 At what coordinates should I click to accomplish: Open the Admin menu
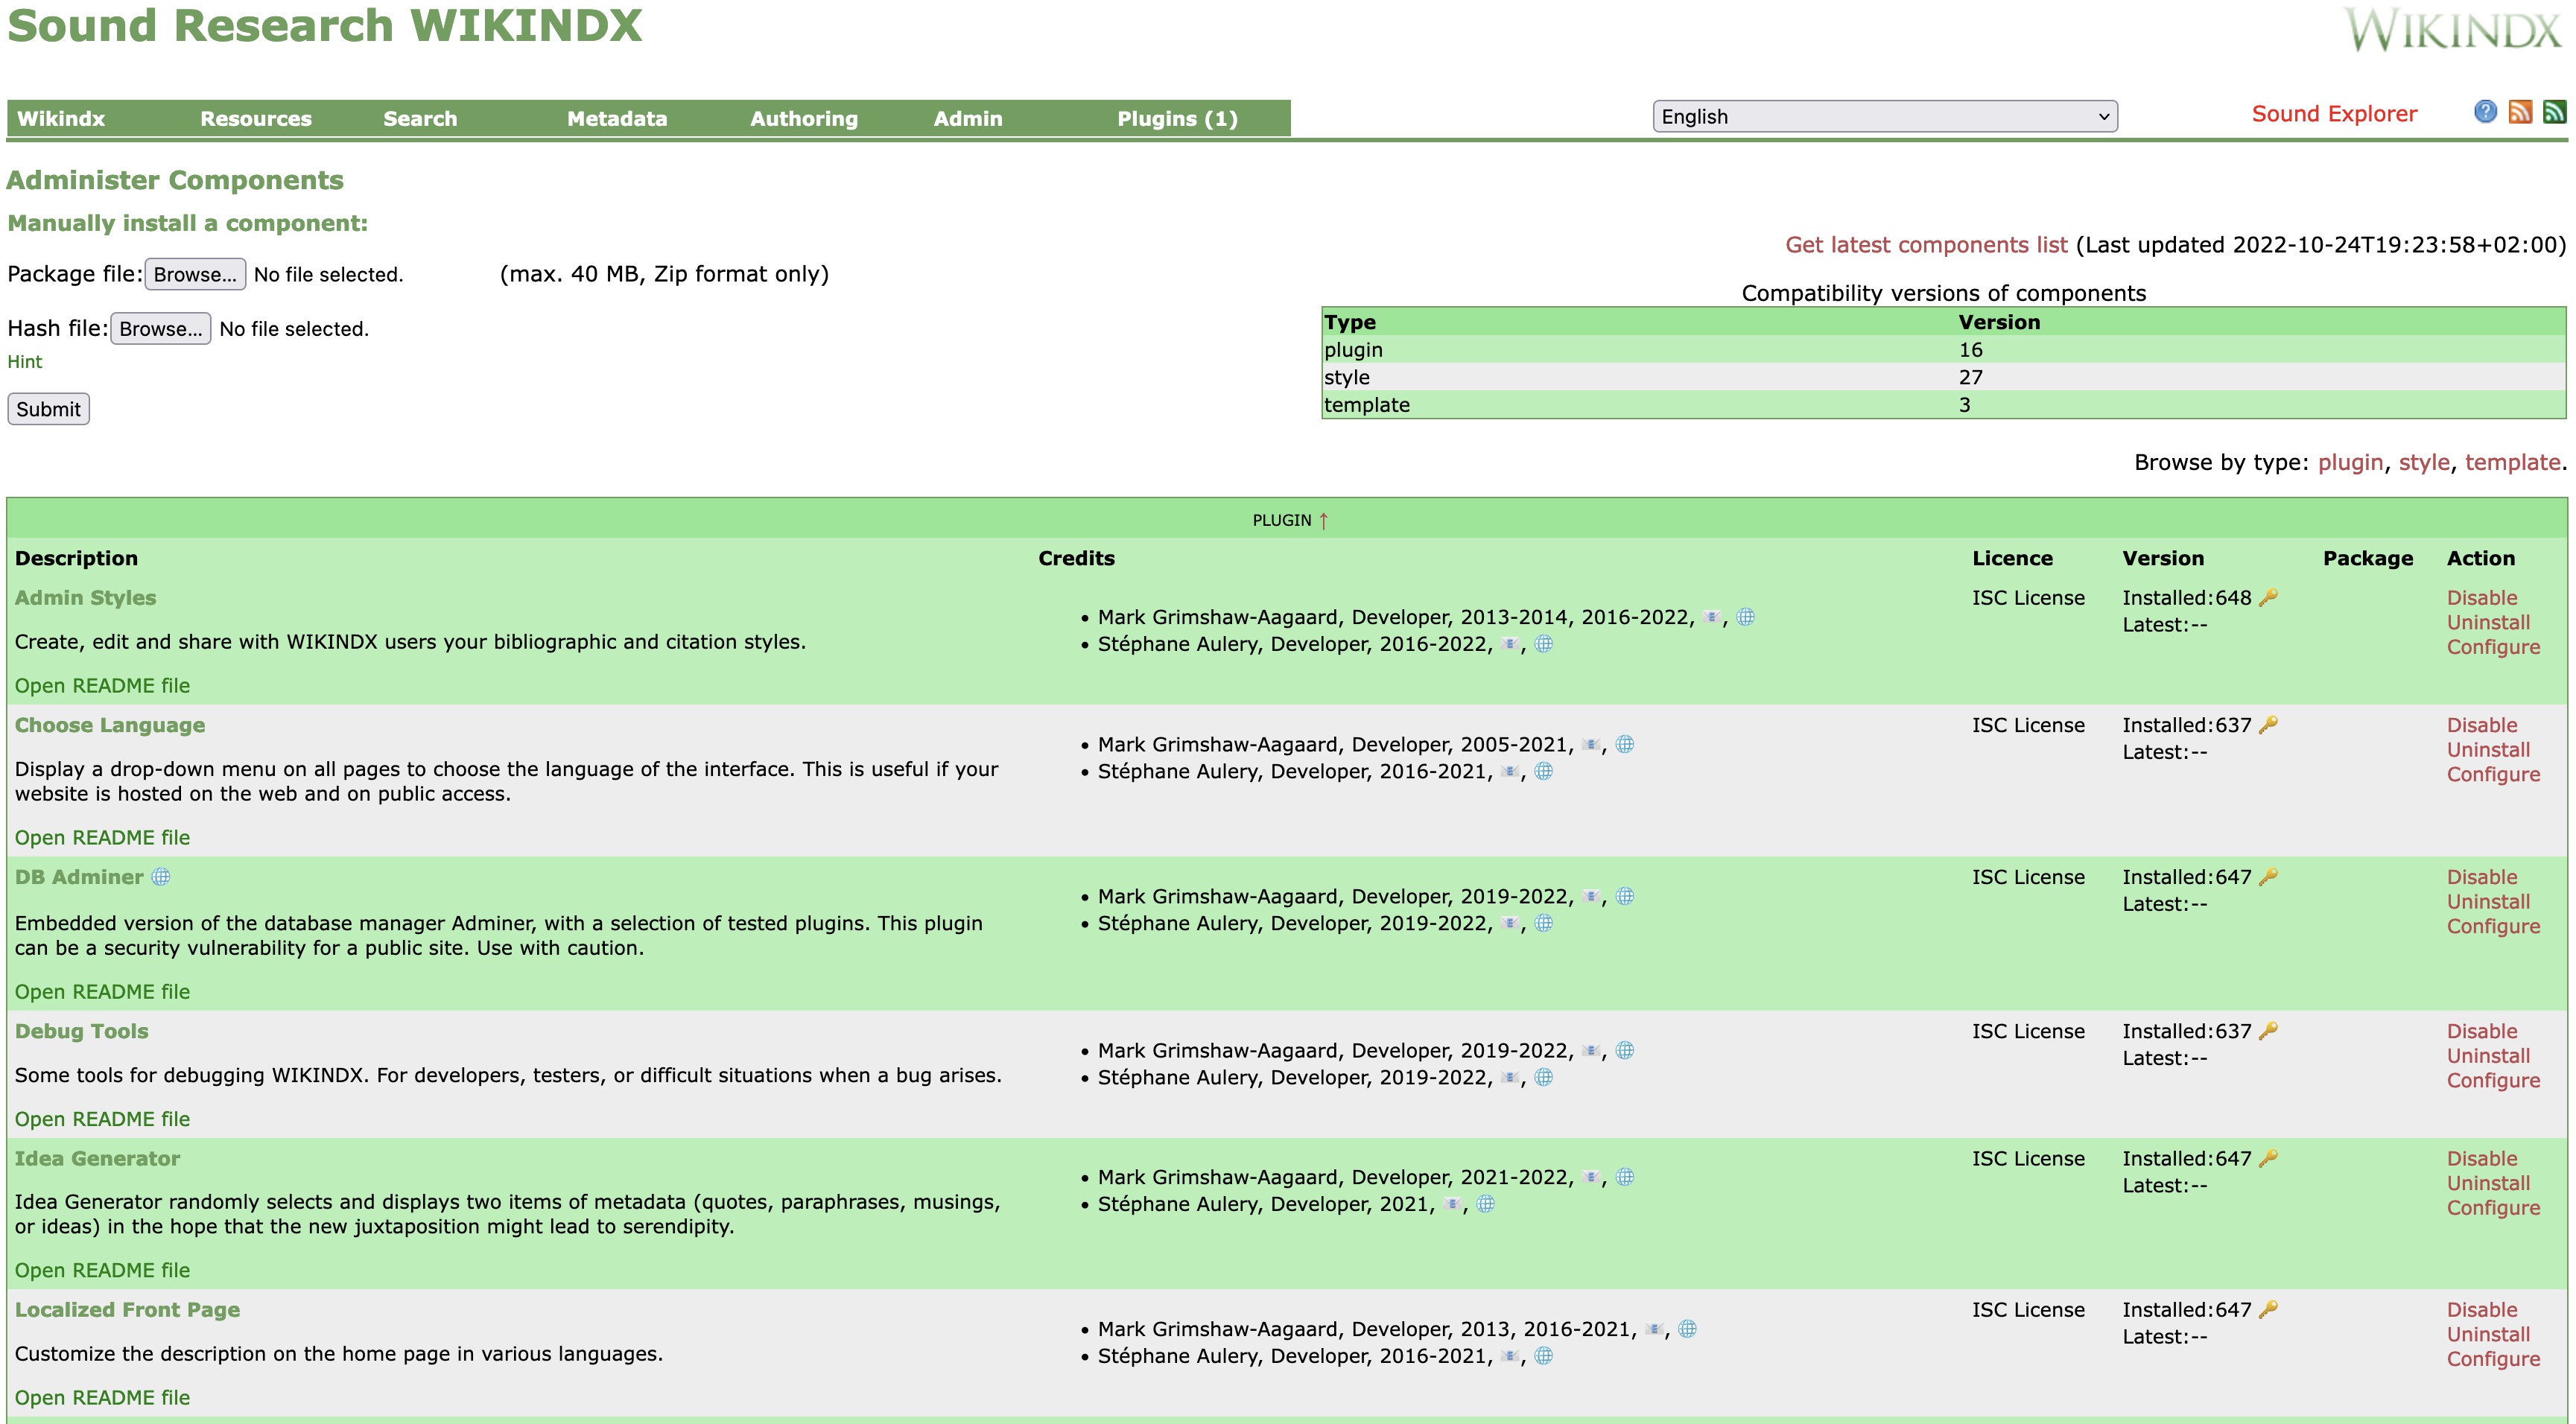pyautogui.click(x=966, y=118)
